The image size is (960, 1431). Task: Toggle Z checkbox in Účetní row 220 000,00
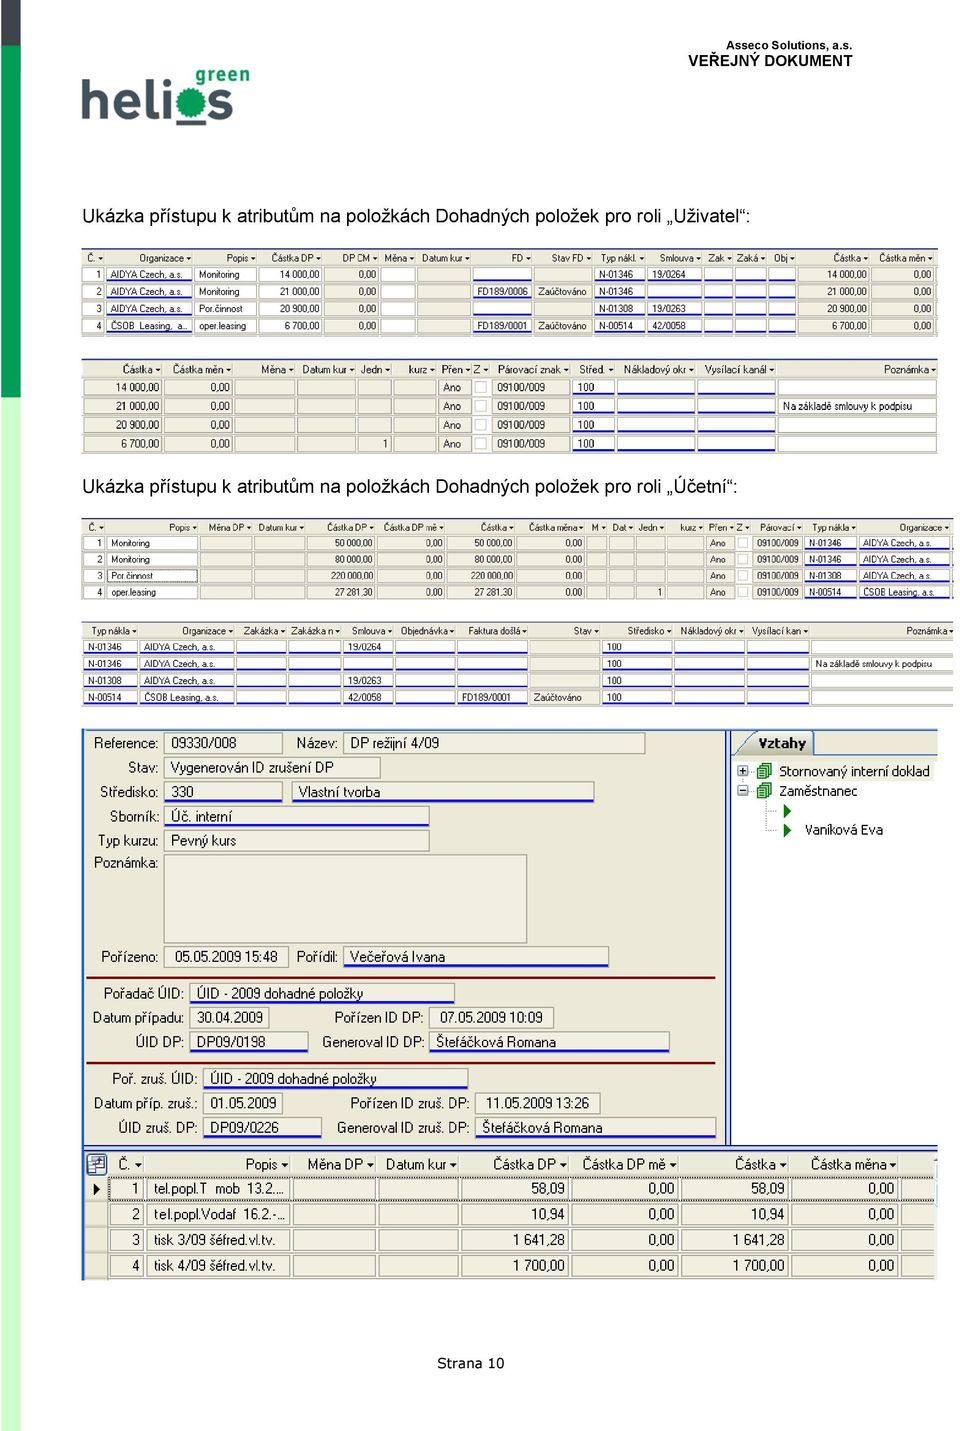(x=743, y=575)
